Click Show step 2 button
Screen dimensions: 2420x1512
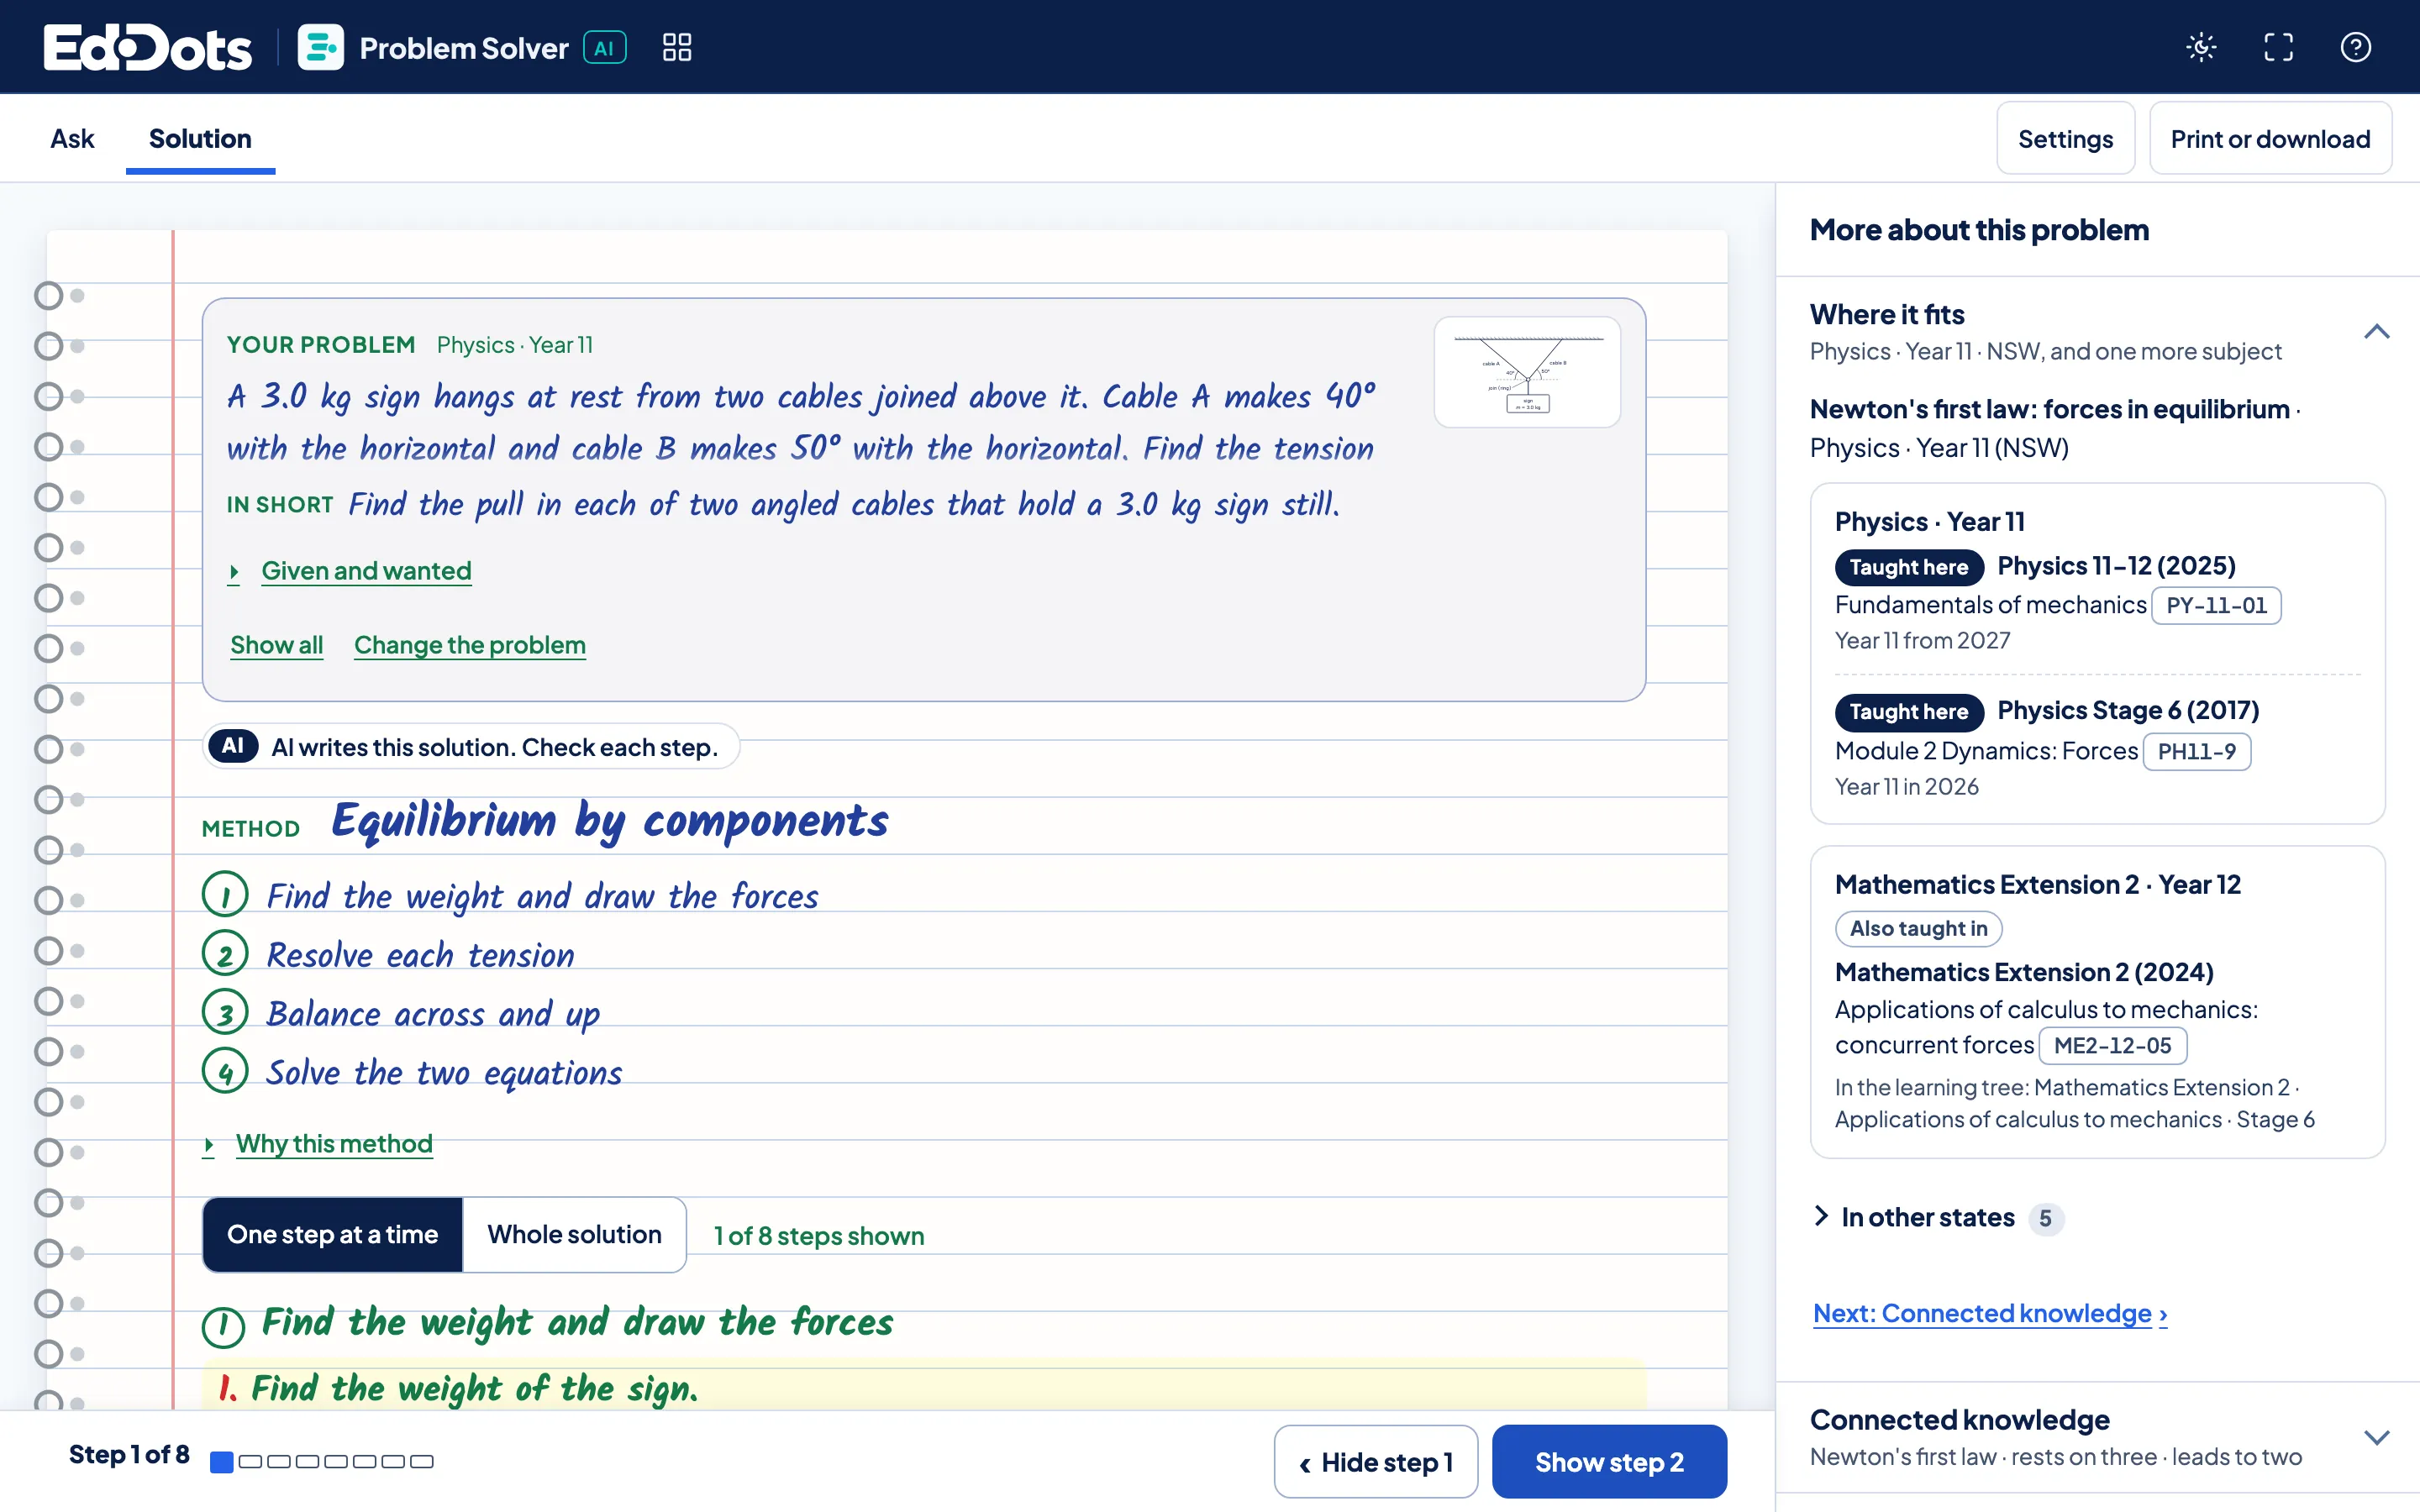tap(1609, 1462)
